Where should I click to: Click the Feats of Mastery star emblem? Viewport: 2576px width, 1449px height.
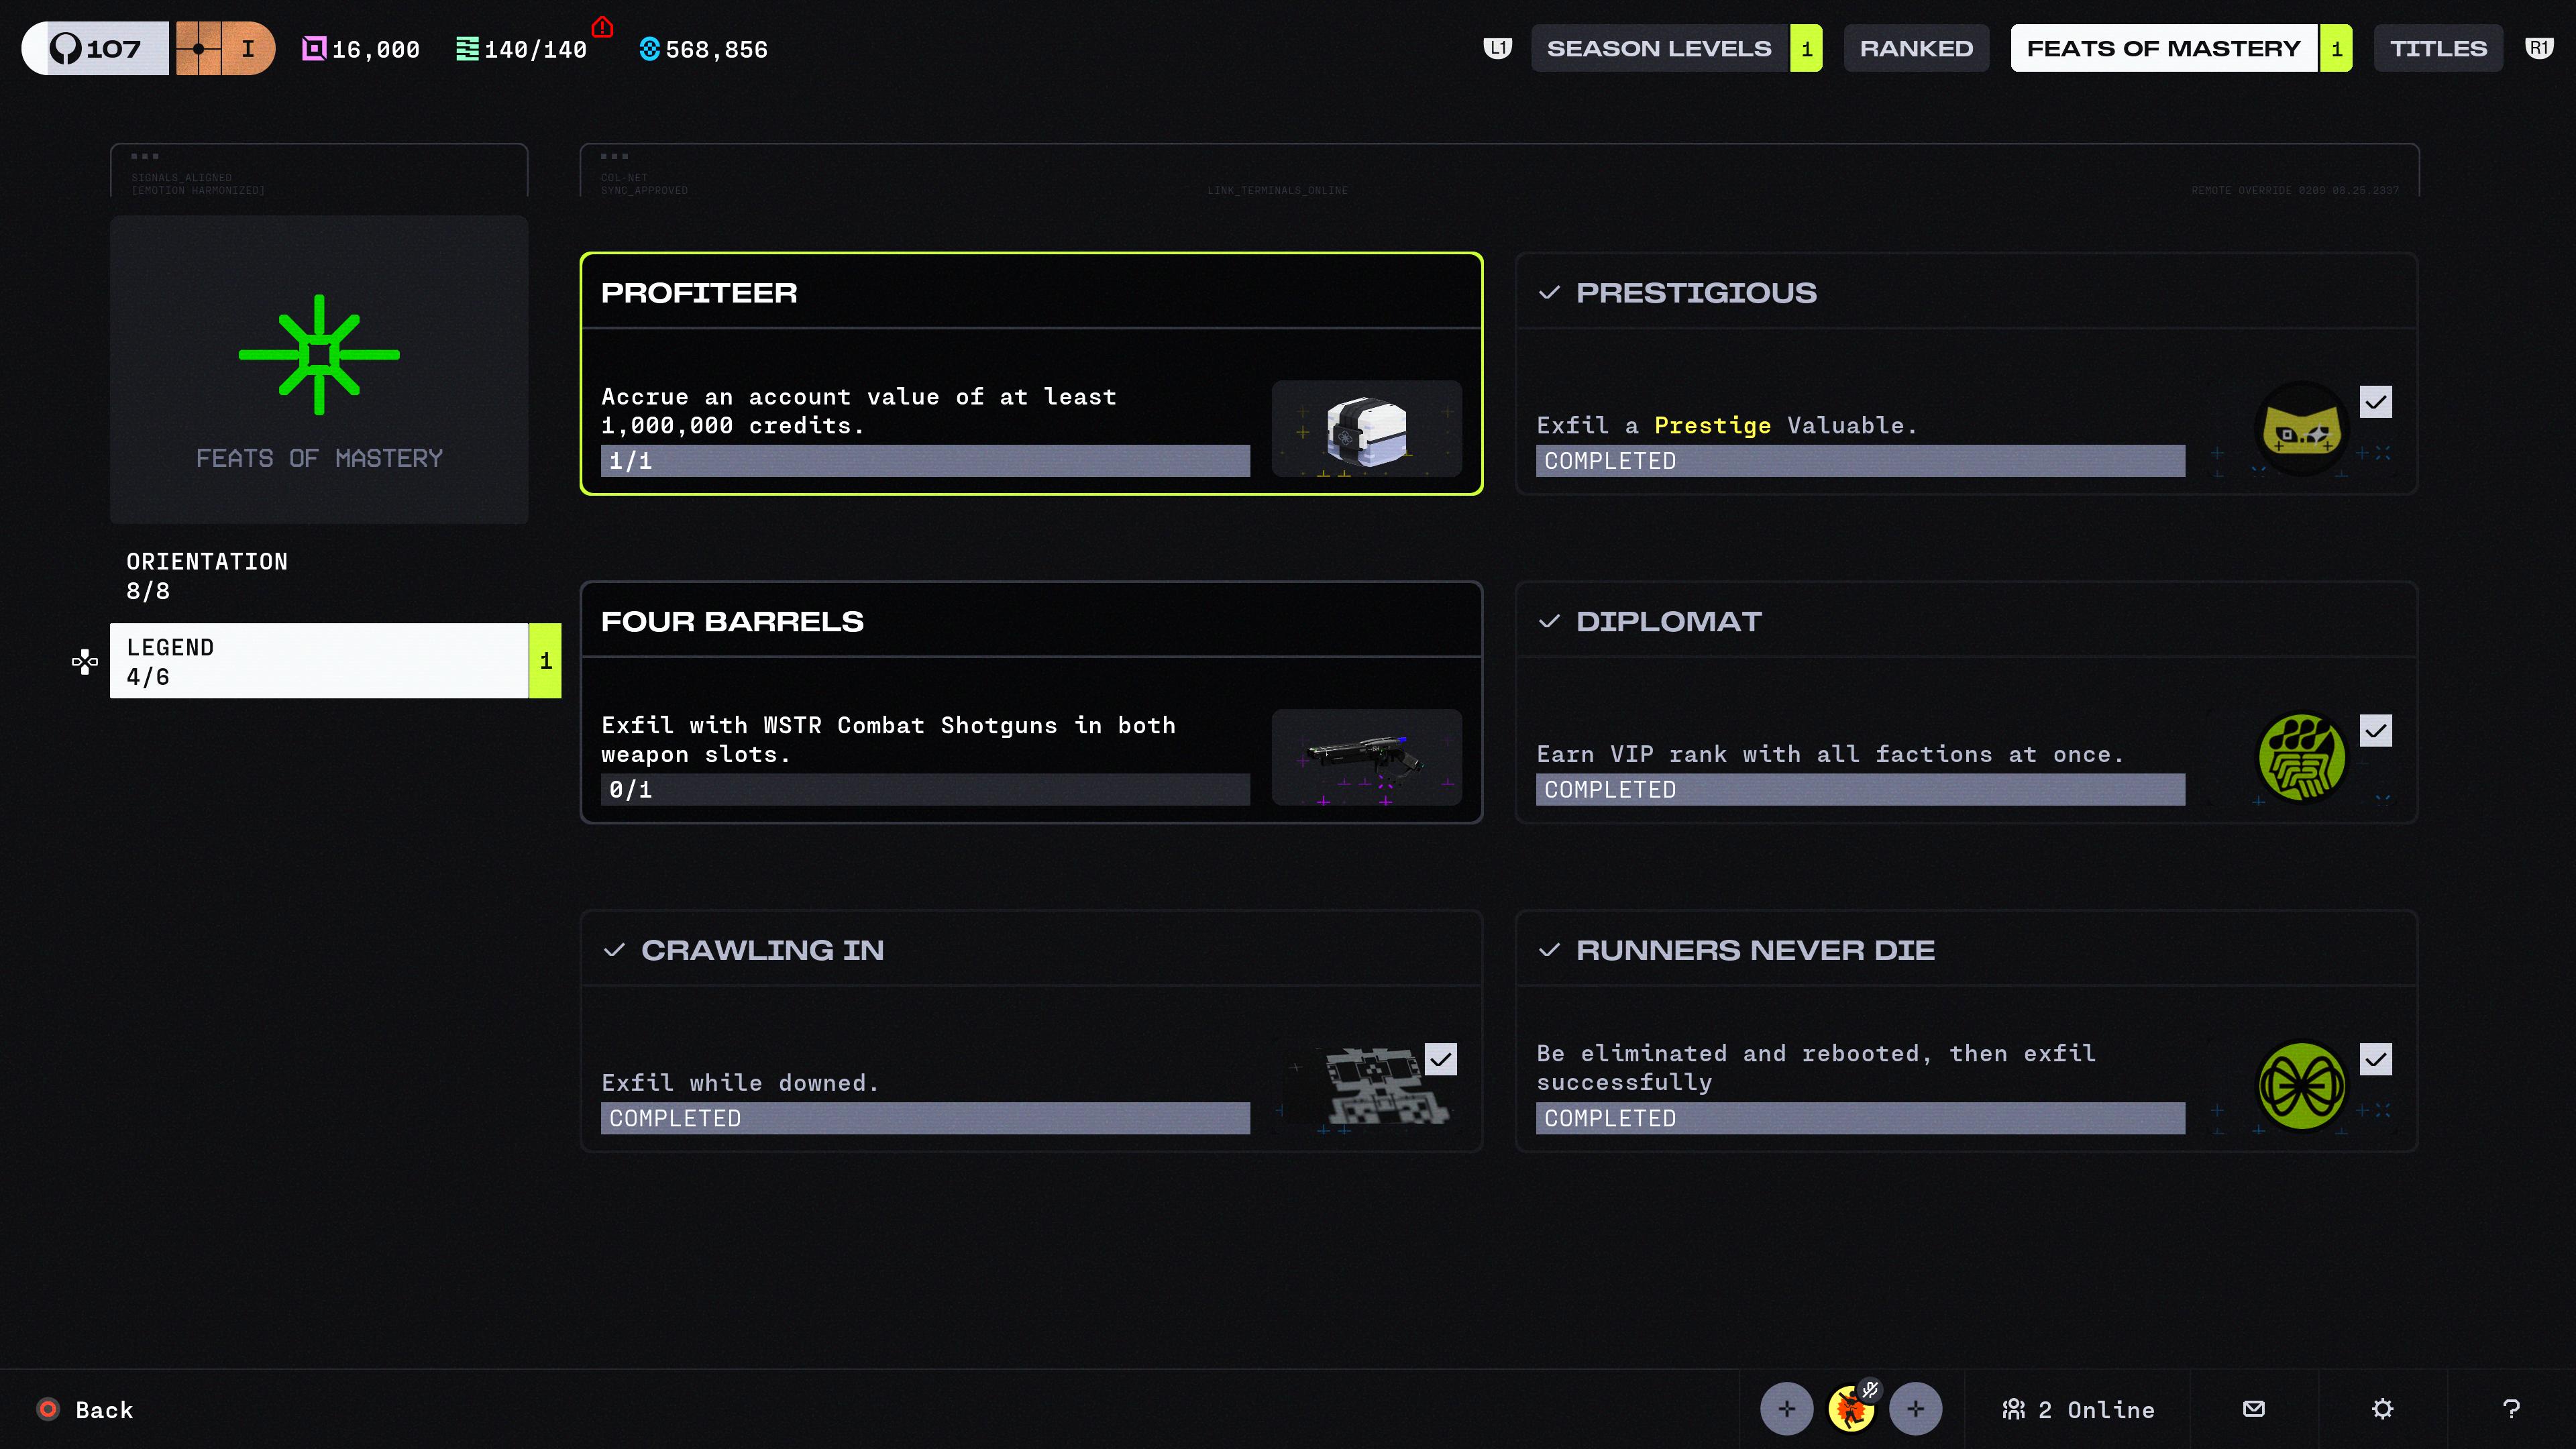click(x=319, y=354)
